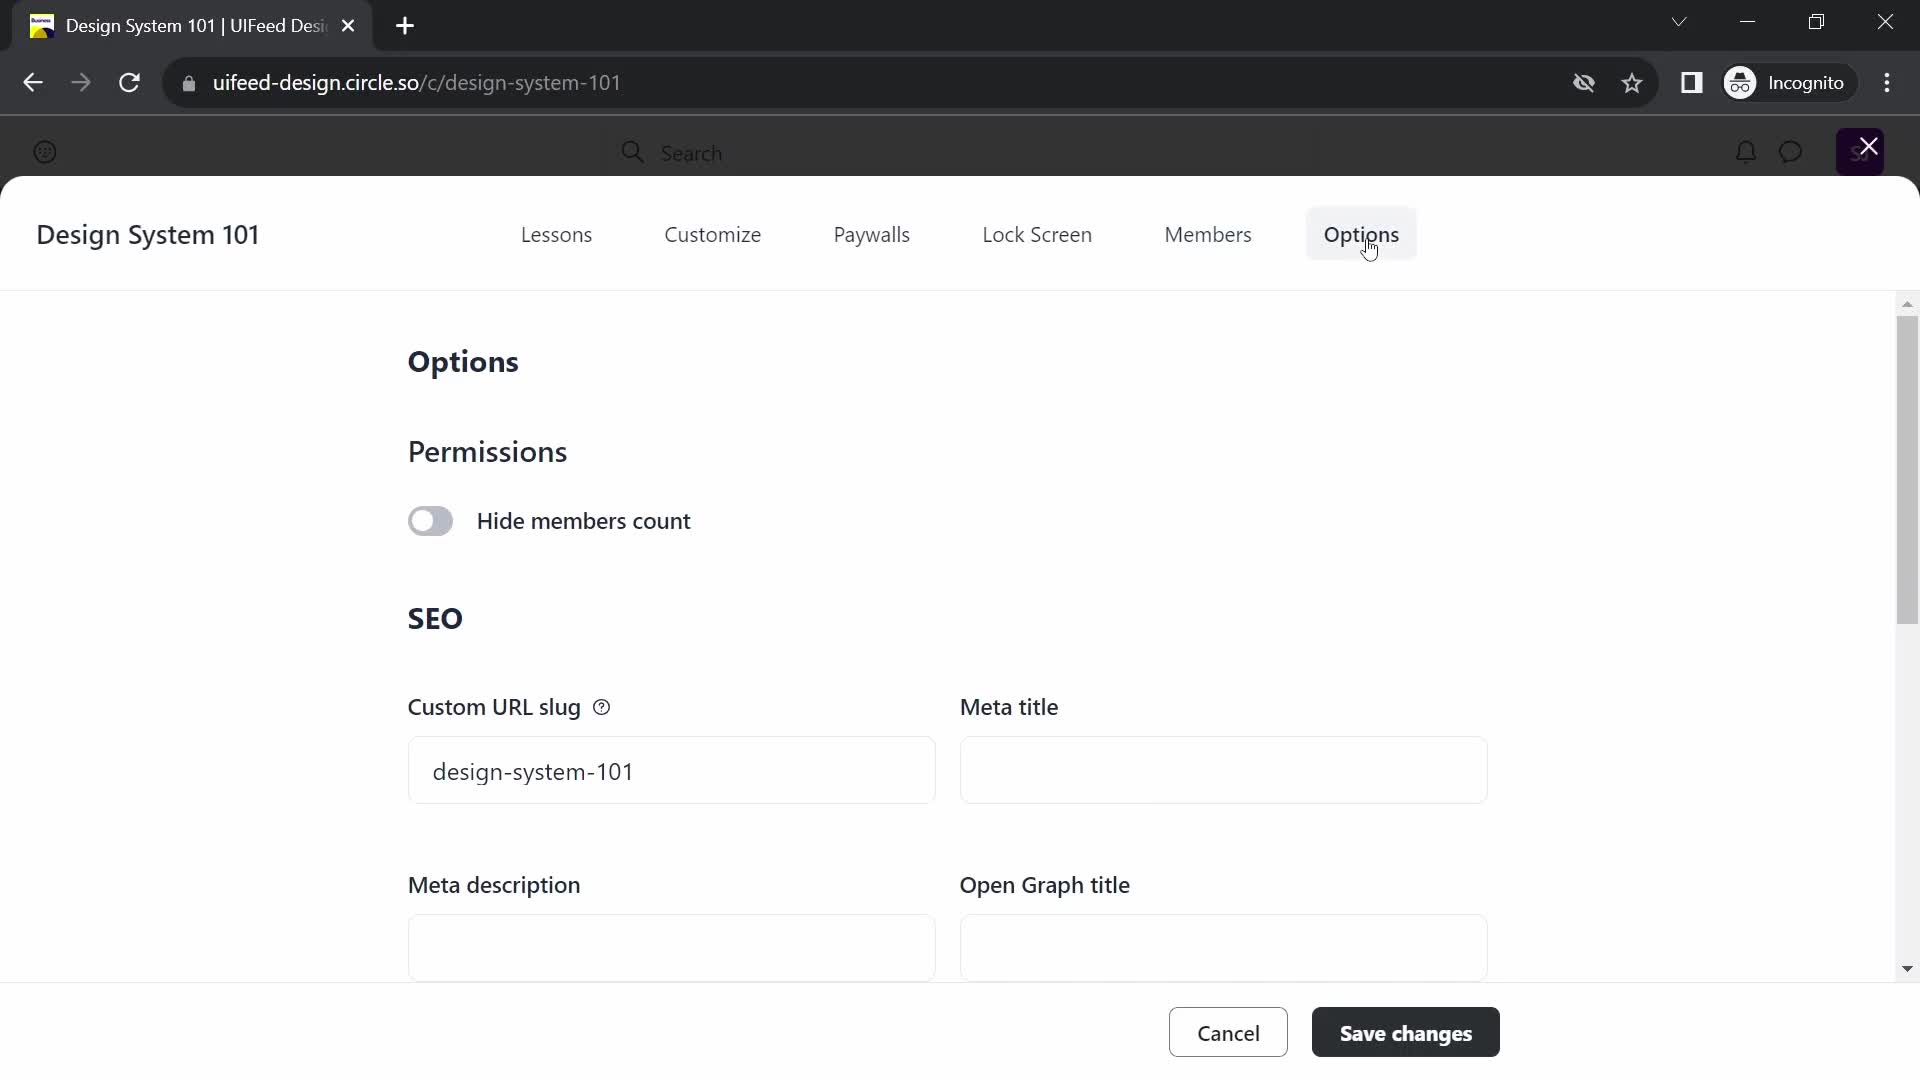Select the Lessons tab
Viewport: 1920px width, 1080px height.
click(556, 235)
